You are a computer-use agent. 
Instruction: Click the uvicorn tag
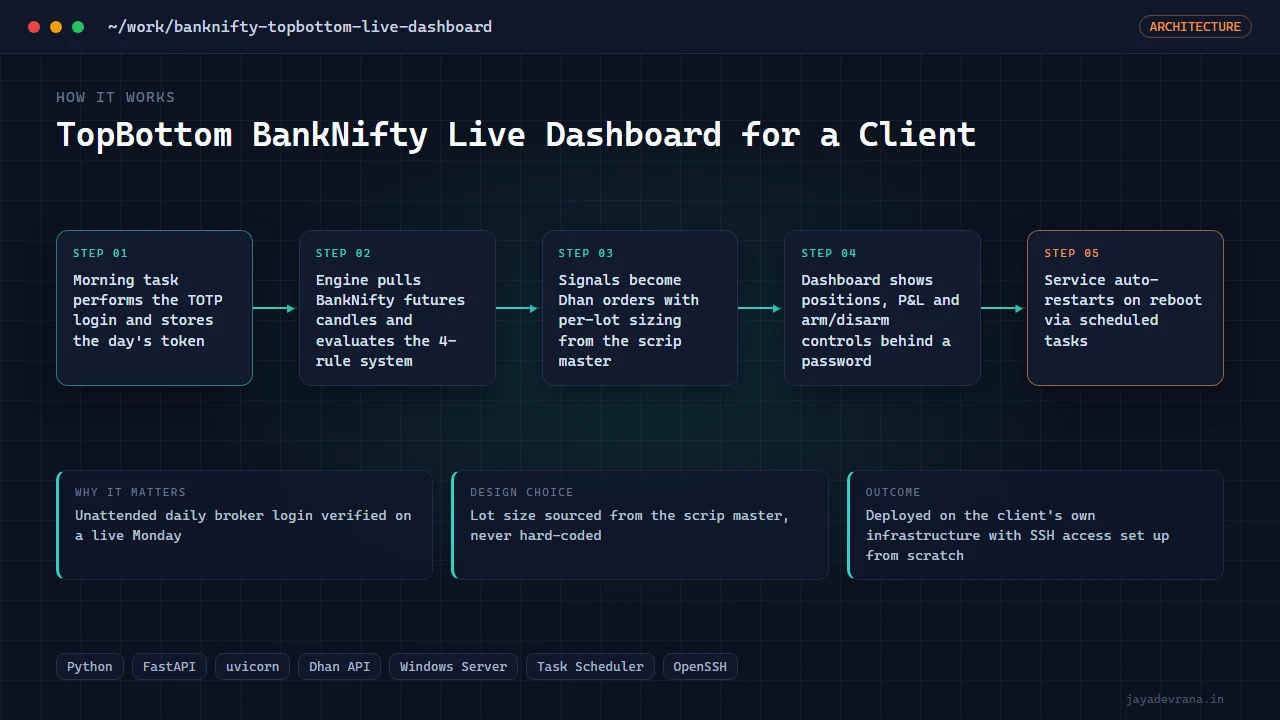(x=252, y=667)
